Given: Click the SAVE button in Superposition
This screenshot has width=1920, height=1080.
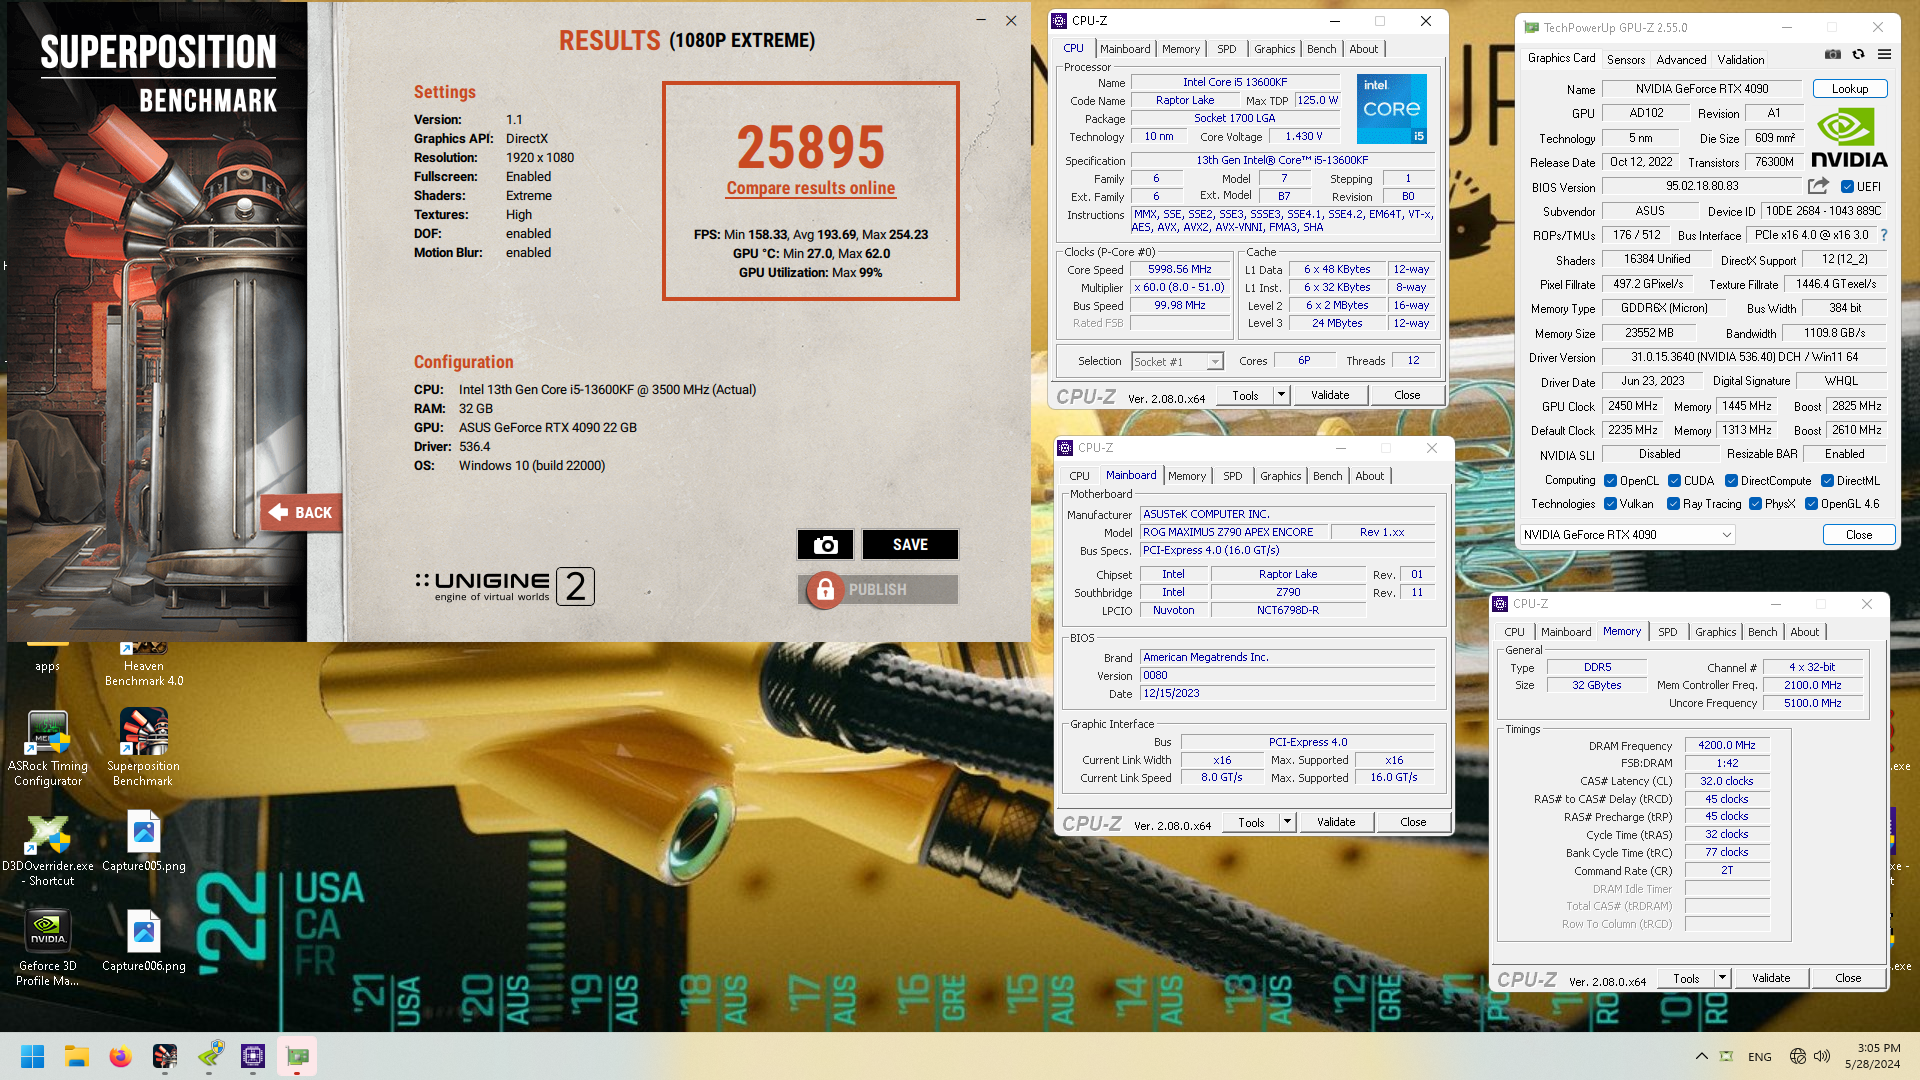Looking at the screenshot, I should tap(910, 545).
